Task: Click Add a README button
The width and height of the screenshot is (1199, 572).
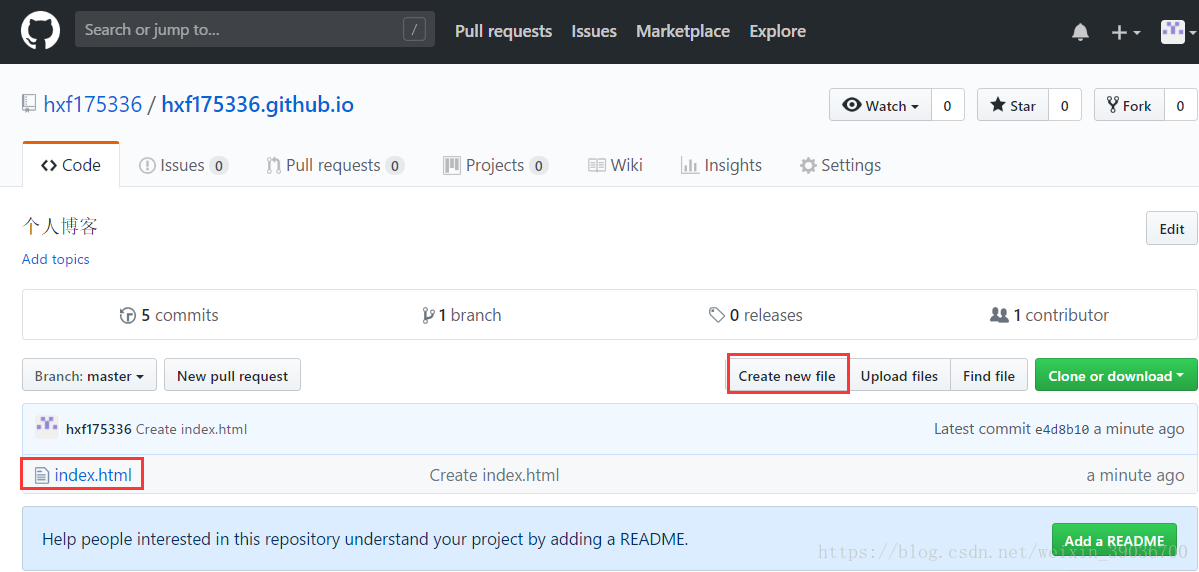Action: 1113,540
